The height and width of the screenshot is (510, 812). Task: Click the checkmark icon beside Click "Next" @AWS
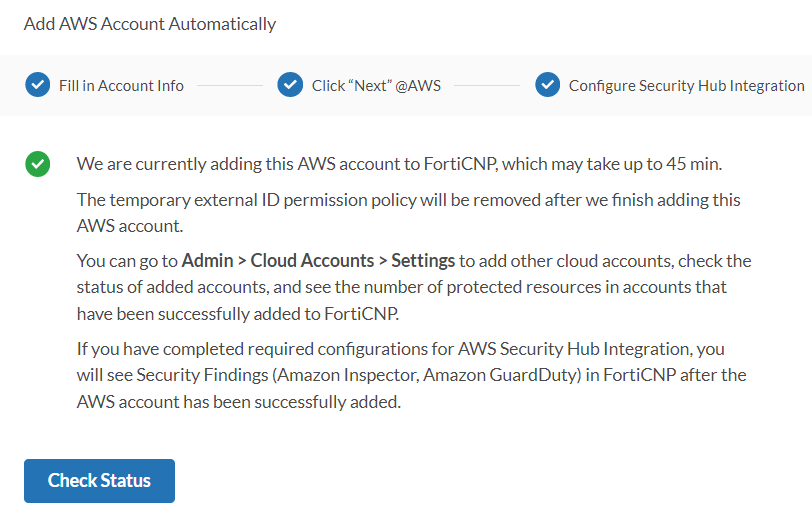[290, 85]
